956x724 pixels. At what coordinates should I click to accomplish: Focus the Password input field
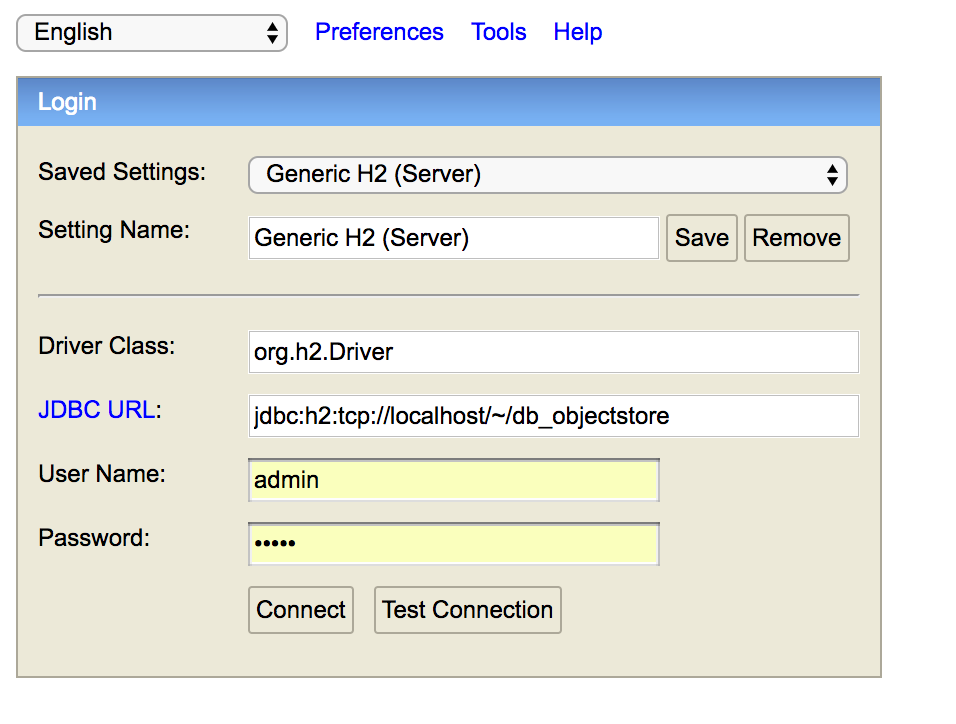(x=453, y=544)
